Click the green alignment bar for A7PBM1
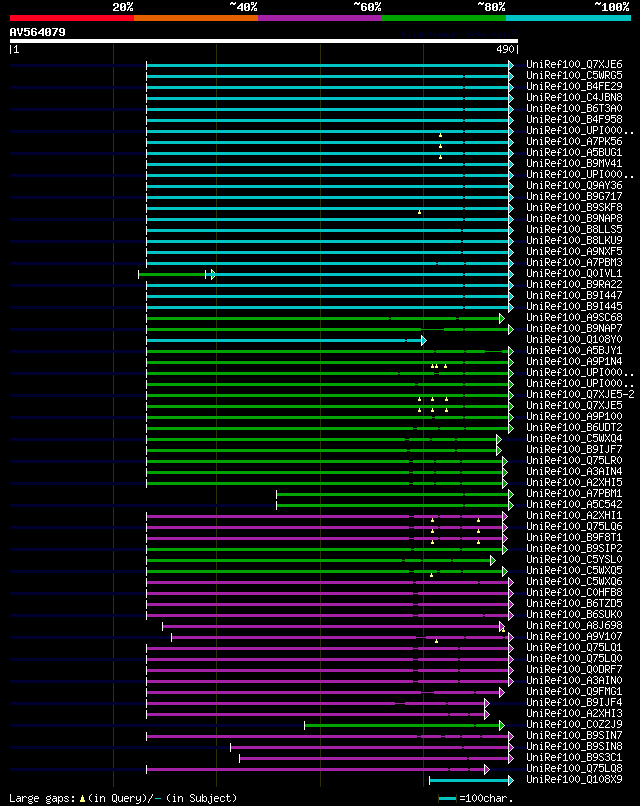640x806 pixels. coord(393,494)
